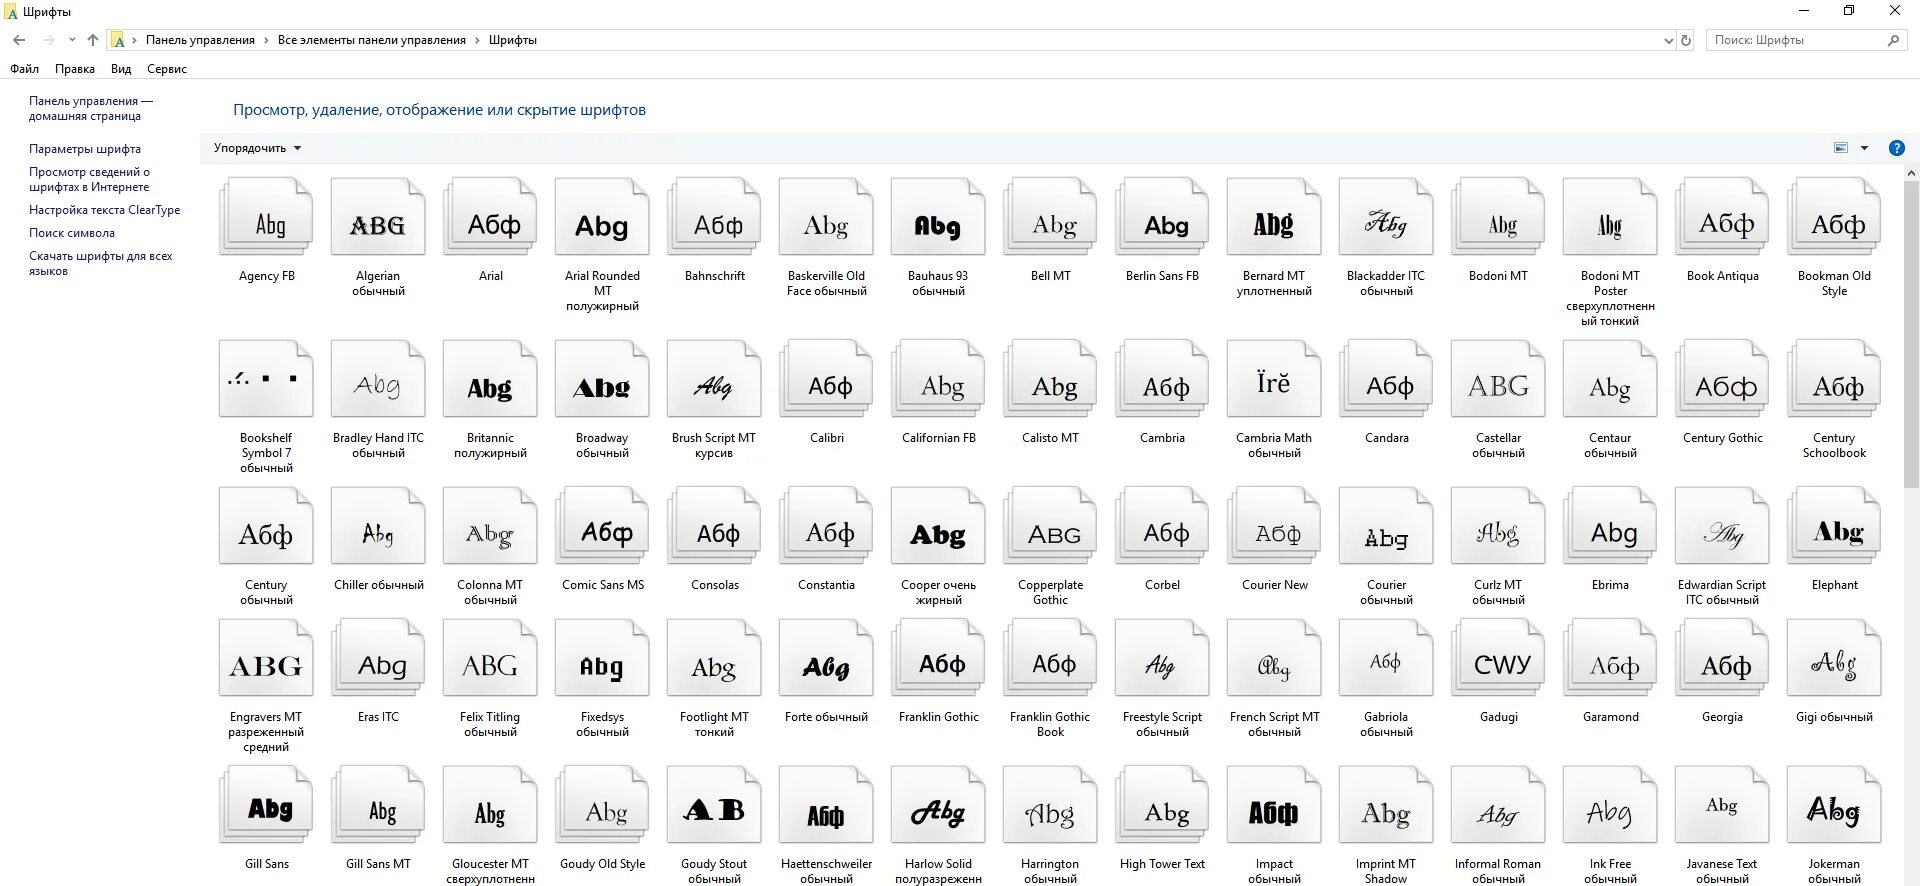
Task: Open the blue help question mark
Action: (x=1896, y=148)
